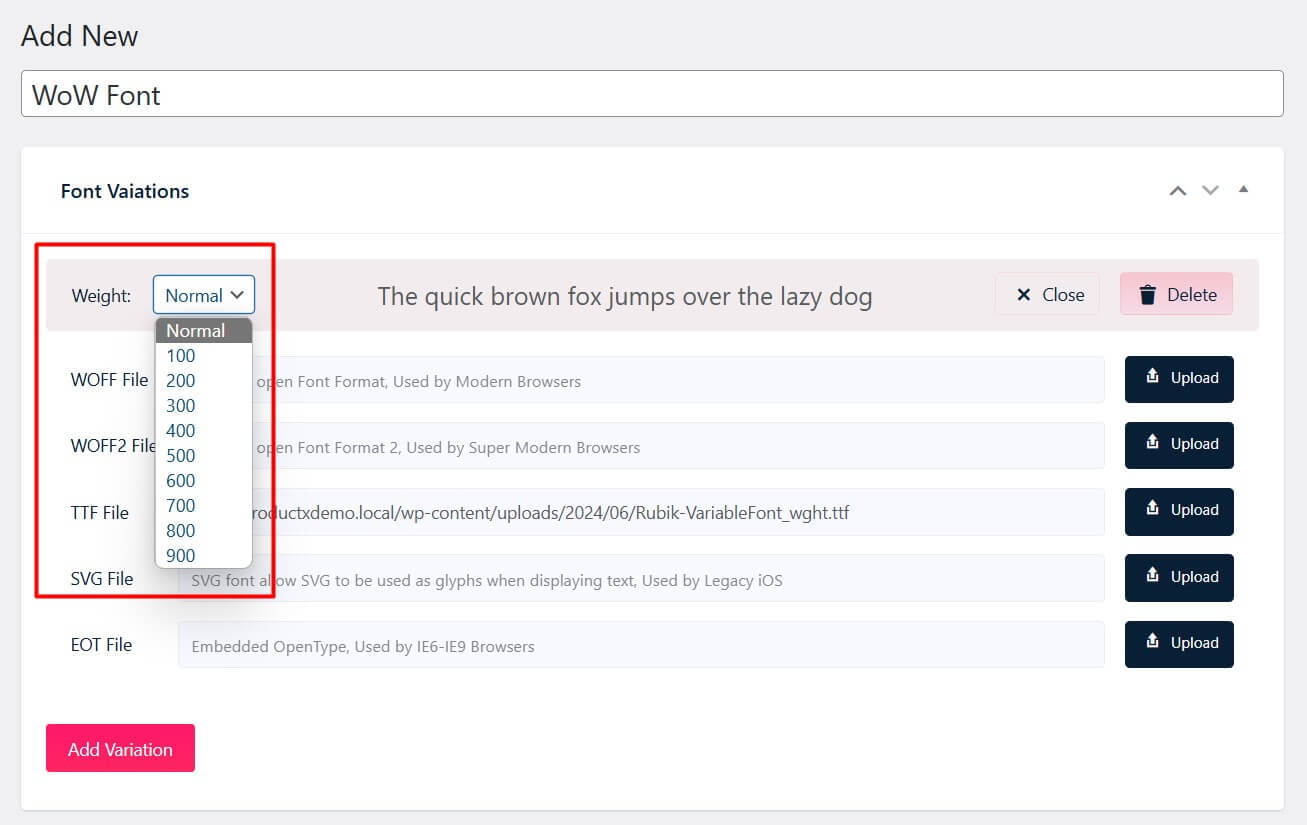Choose weight 400 option
The width and height of the screenshot is (1307, 825).
click(x=181, y=431)
